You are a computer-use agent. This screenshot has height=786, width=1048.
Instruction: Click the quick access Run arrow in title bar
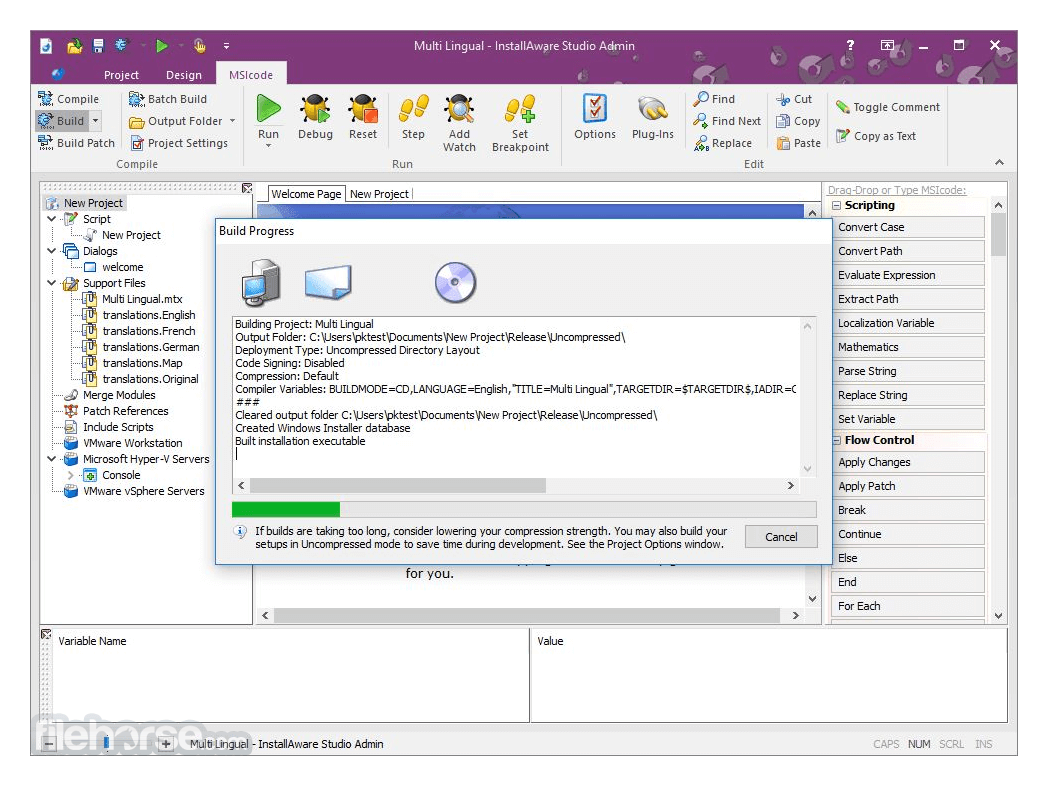tap(161, 45)
